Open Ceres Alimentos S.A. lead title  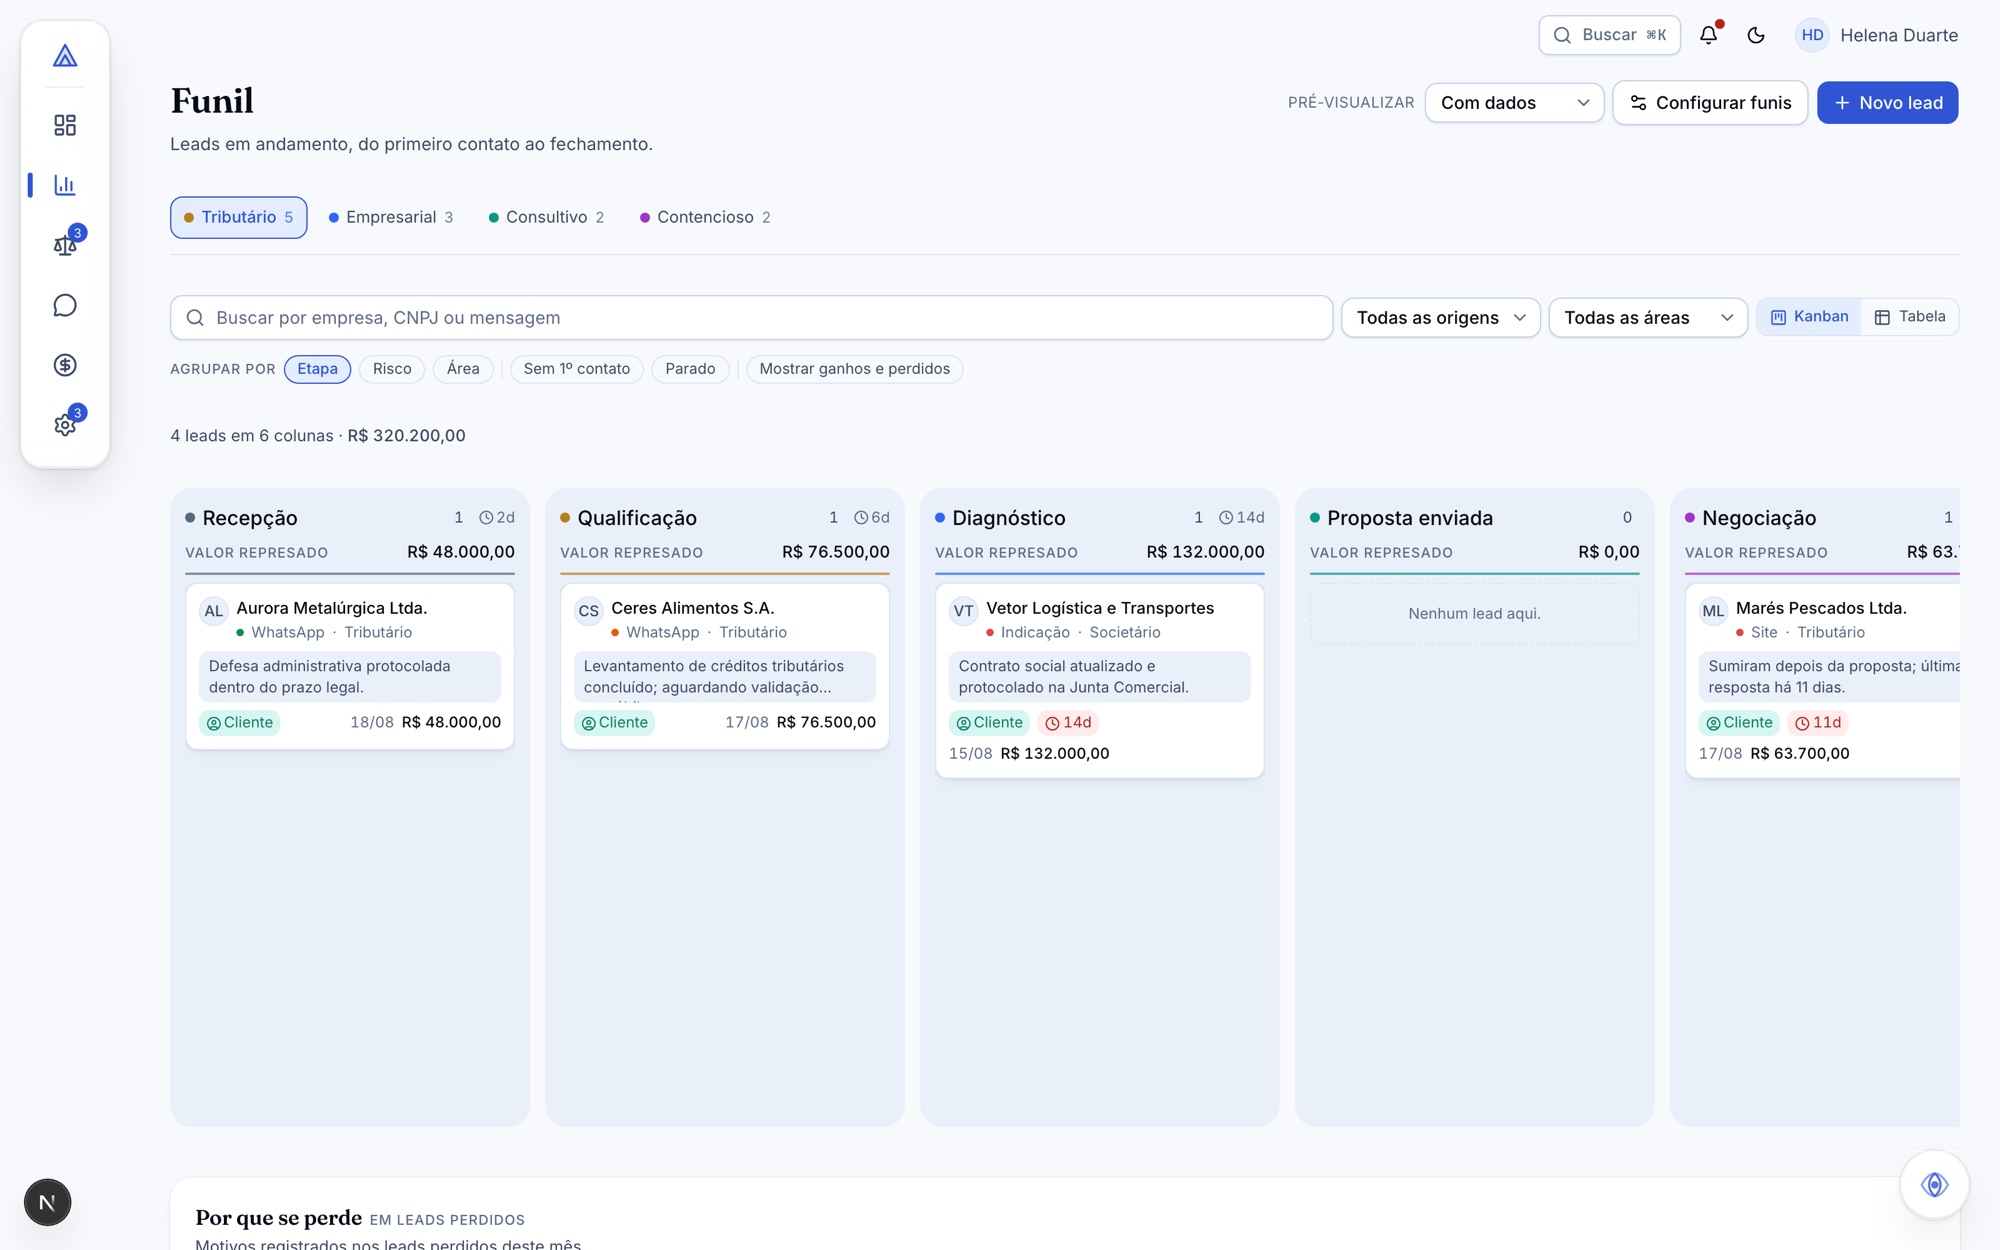point(693,608)
